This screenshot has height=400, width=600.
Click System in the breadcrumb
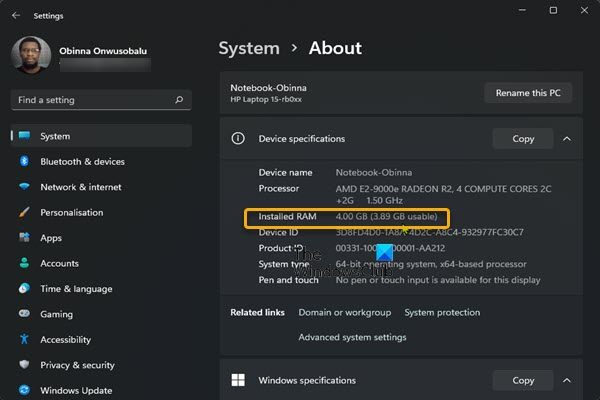tap(249, 48)
